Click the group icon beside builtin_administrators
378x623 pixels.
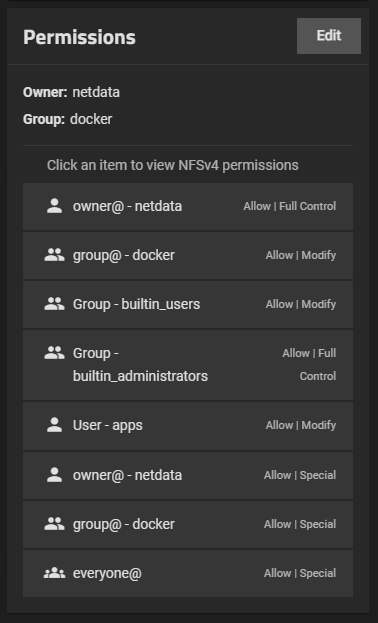(54, 353)
